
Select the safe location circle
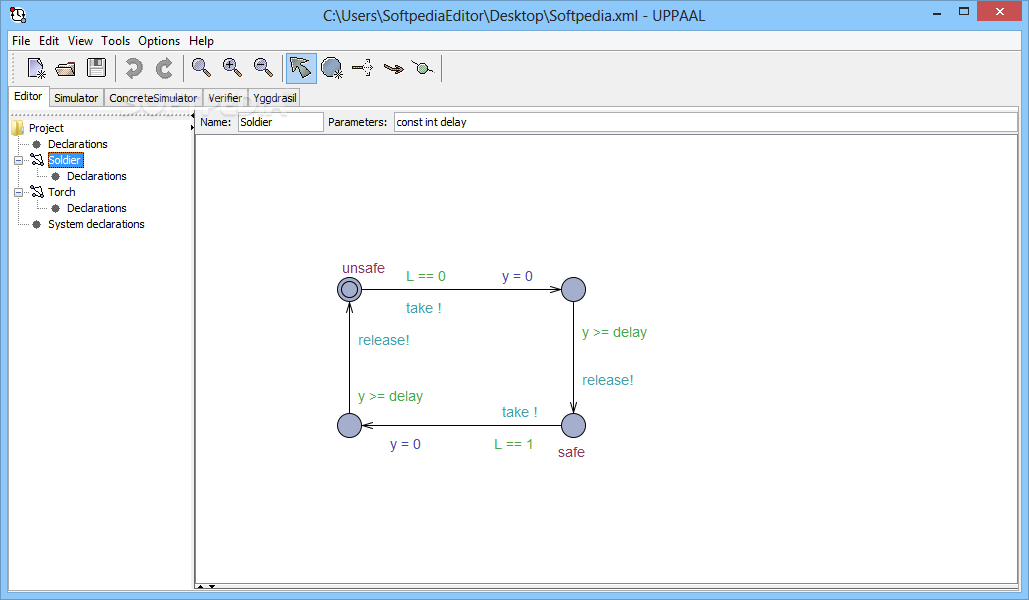click(x=573, y=425)
